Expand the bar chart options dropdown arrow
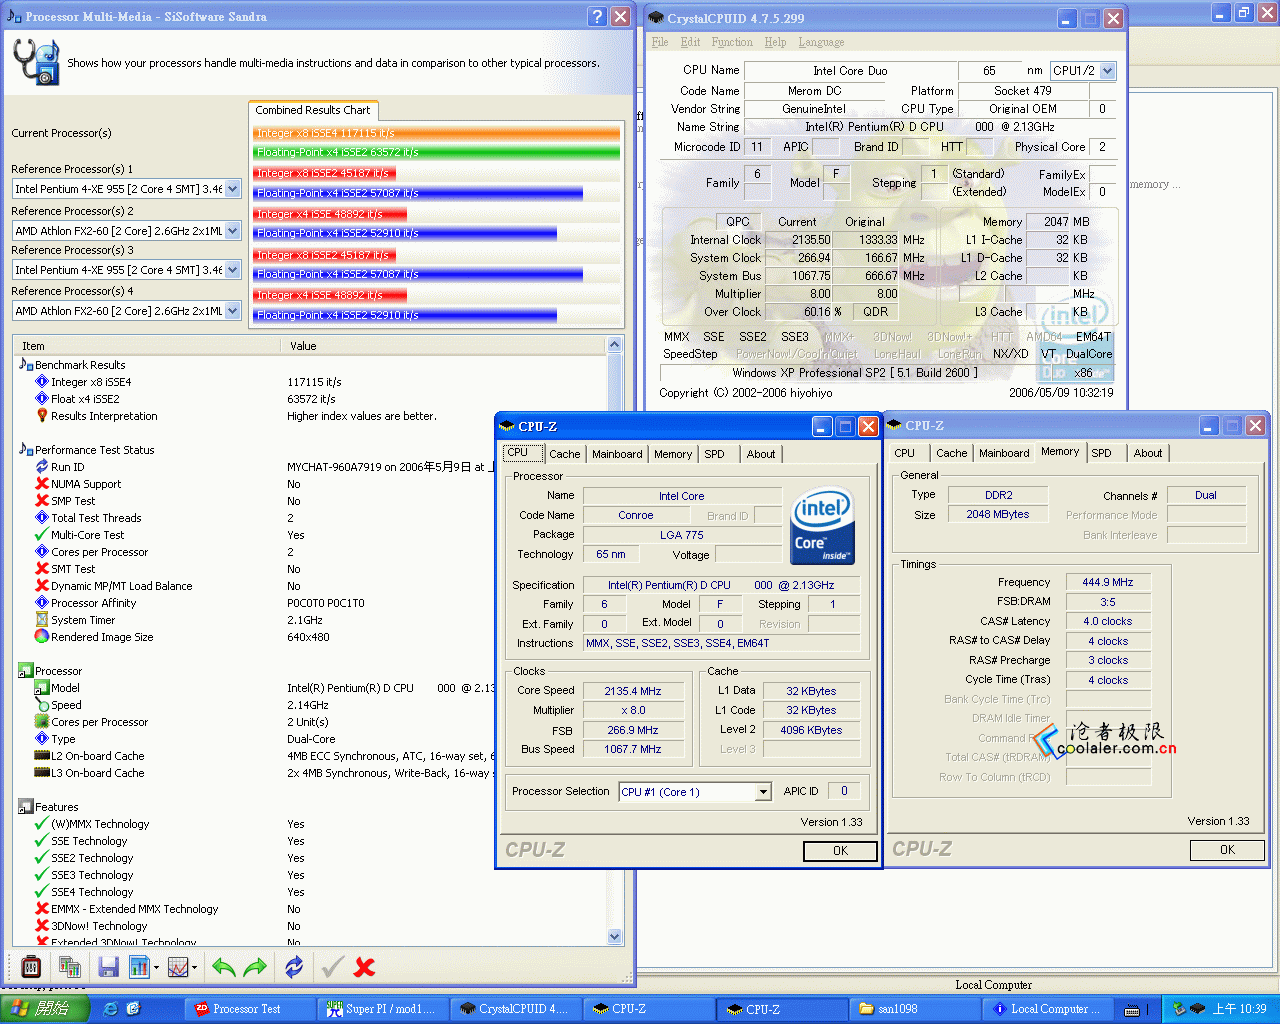Screen dimensions: 1280x1024 [x=155, y=967]
